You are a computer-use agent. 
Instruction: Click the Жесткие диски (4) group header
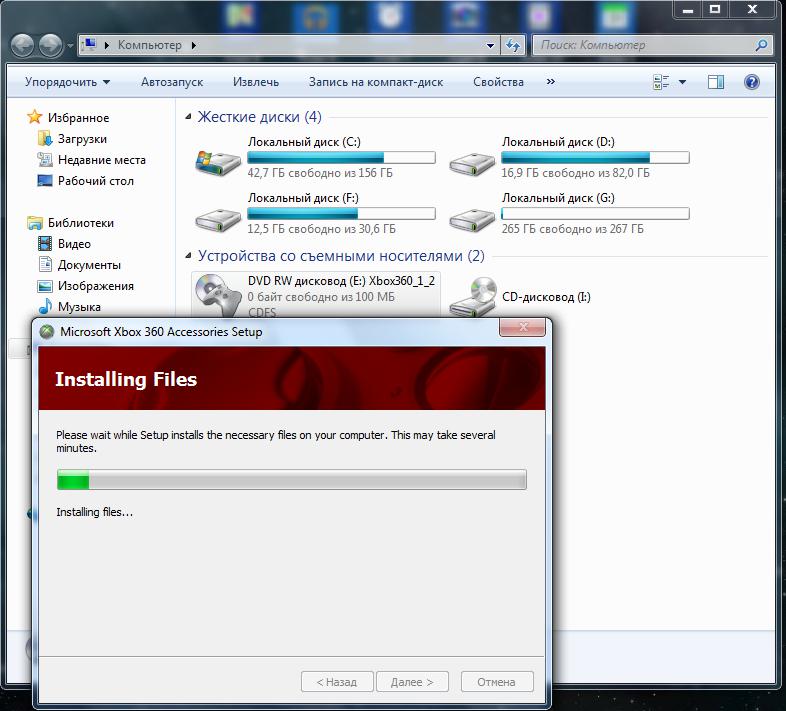[260, 117]
